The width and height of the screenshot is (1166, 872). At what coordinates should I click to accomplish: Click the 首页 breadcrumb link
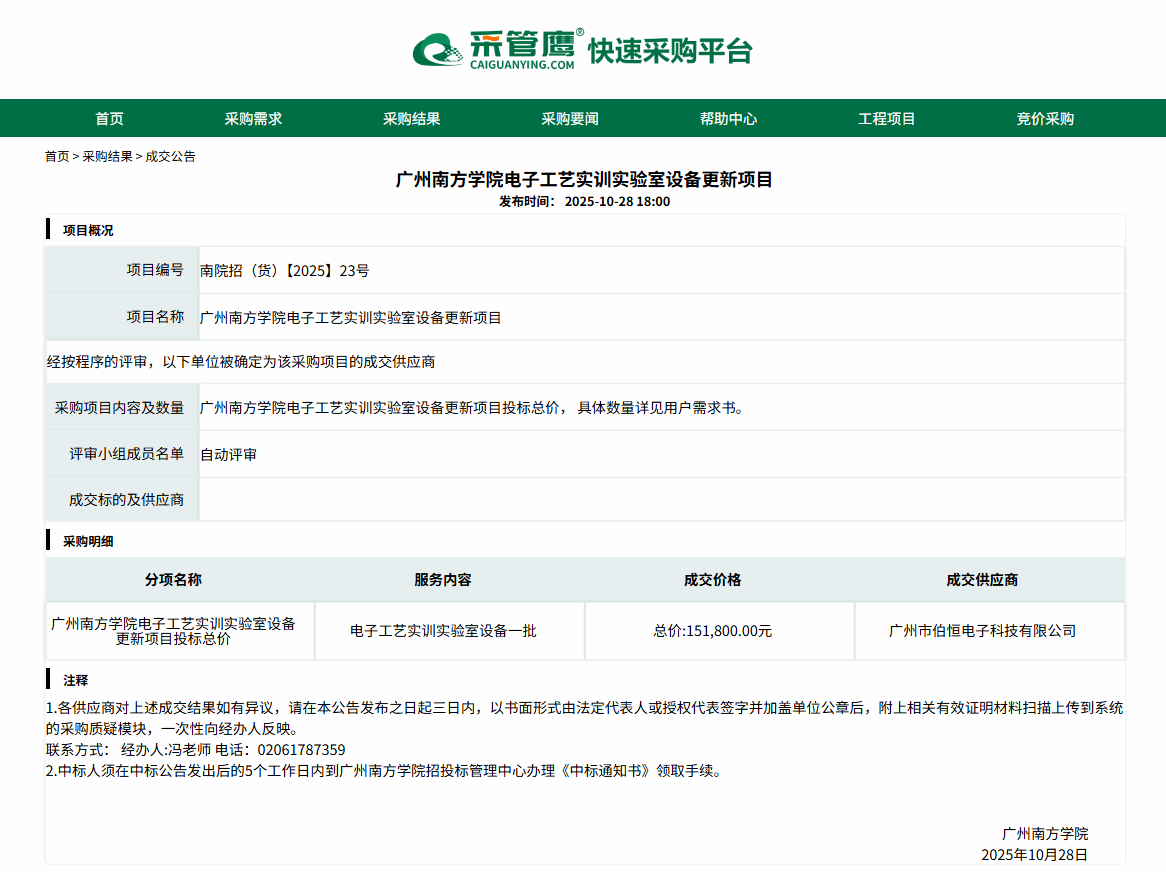57,157
